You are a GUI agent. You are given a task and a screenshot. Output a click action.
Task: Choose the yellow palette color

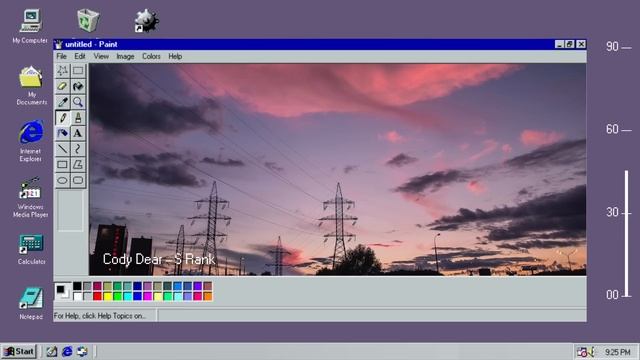(107, 296)
